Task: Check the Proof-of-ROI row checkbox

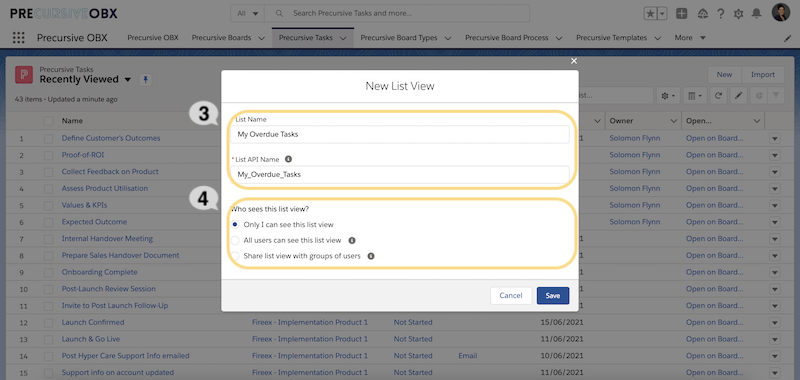Action: coord(48,155)
